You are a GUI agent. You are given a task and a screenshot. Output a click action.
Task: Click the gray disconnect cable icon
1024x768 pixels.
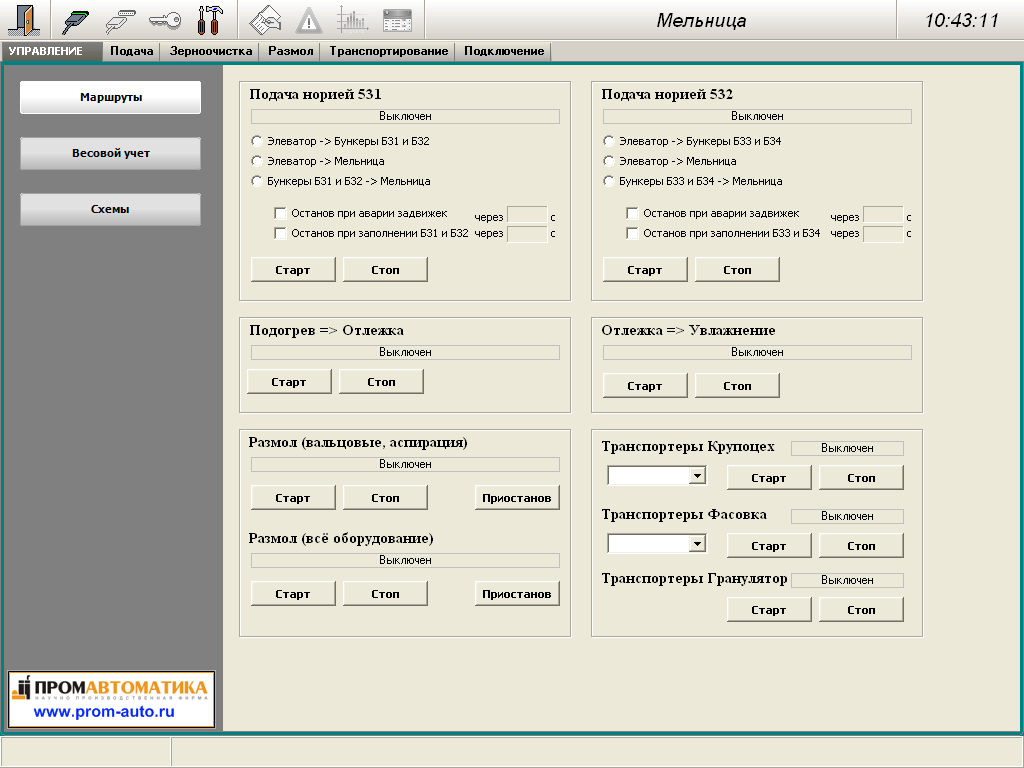point(120,20)
